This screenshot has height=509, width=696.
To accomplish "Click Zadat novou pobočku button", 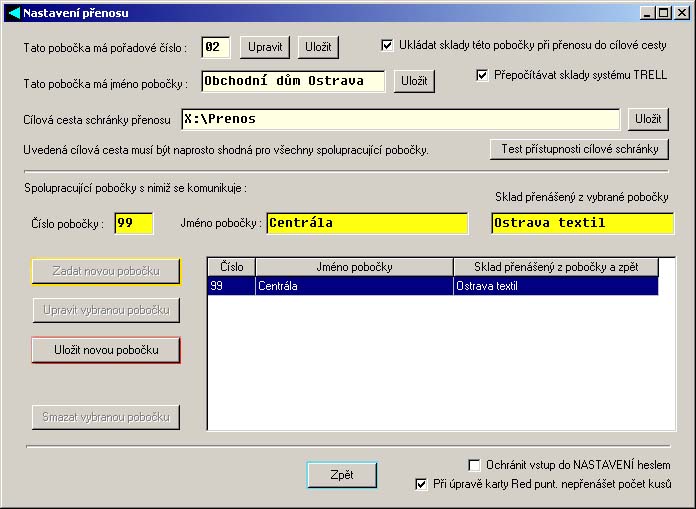I will point(106,271).
